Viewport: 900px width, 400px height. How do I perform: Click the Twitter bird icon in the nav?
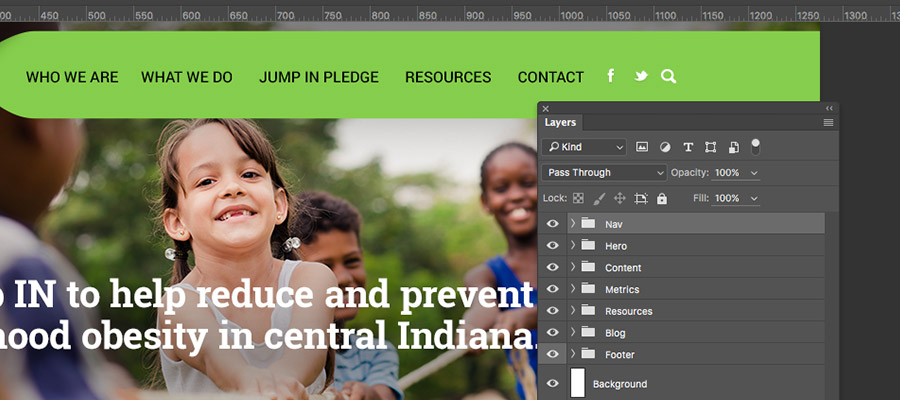click(641, 76)
